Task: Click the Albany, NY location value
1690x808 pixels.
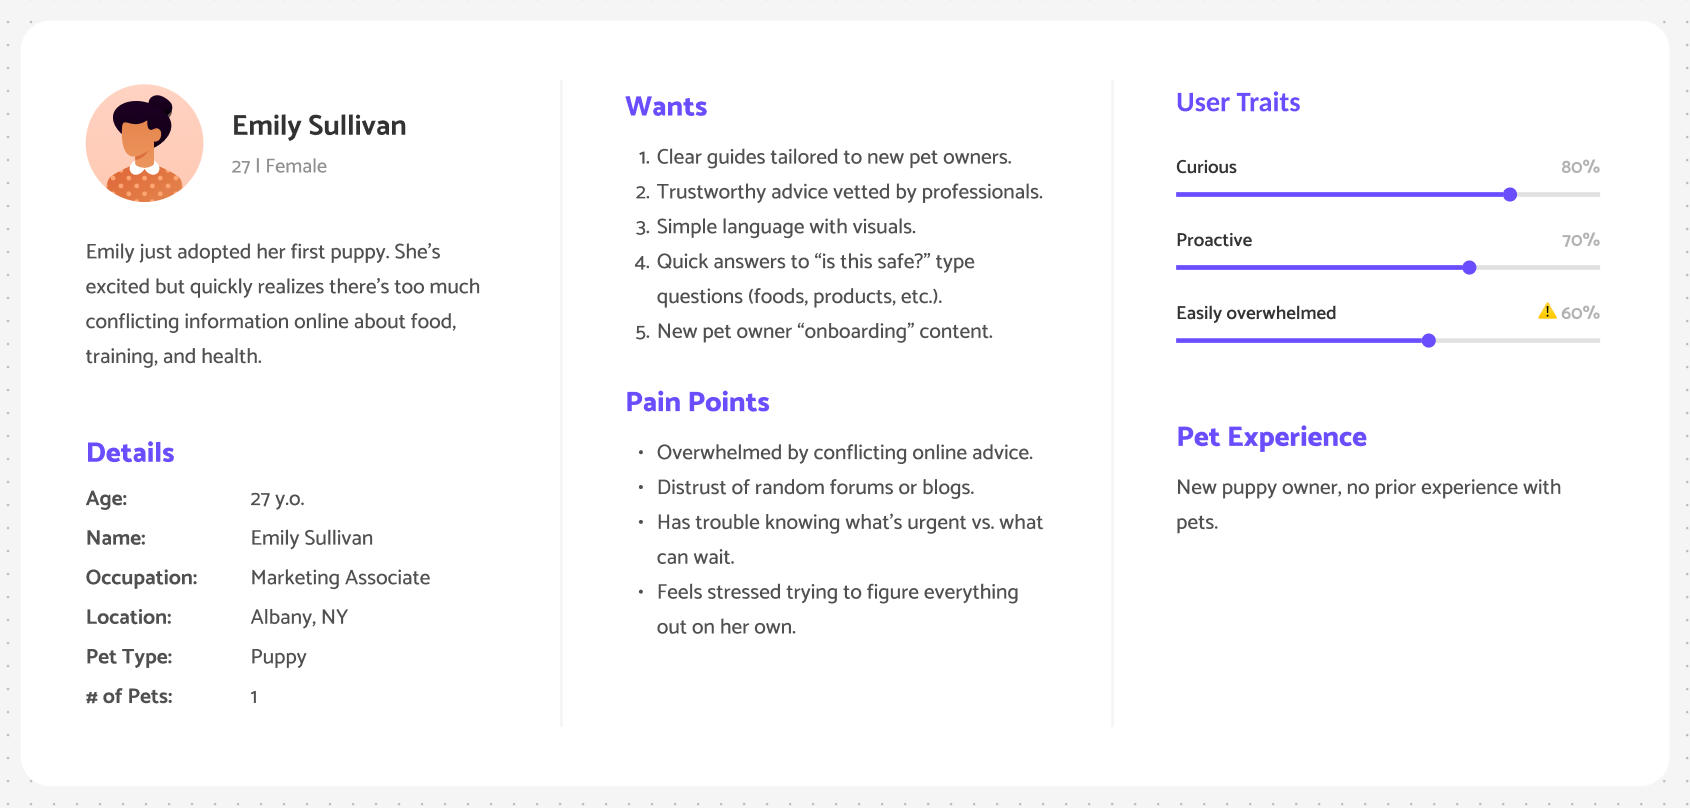Action: coord(299,617)
